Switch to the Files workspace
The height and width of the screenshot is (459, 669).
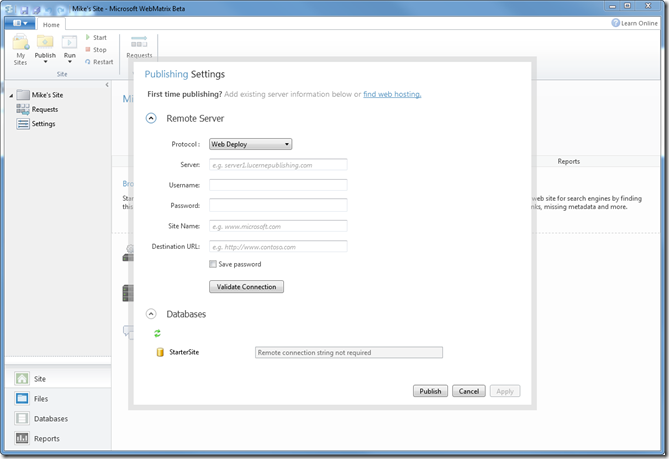(x=58, y=399)
